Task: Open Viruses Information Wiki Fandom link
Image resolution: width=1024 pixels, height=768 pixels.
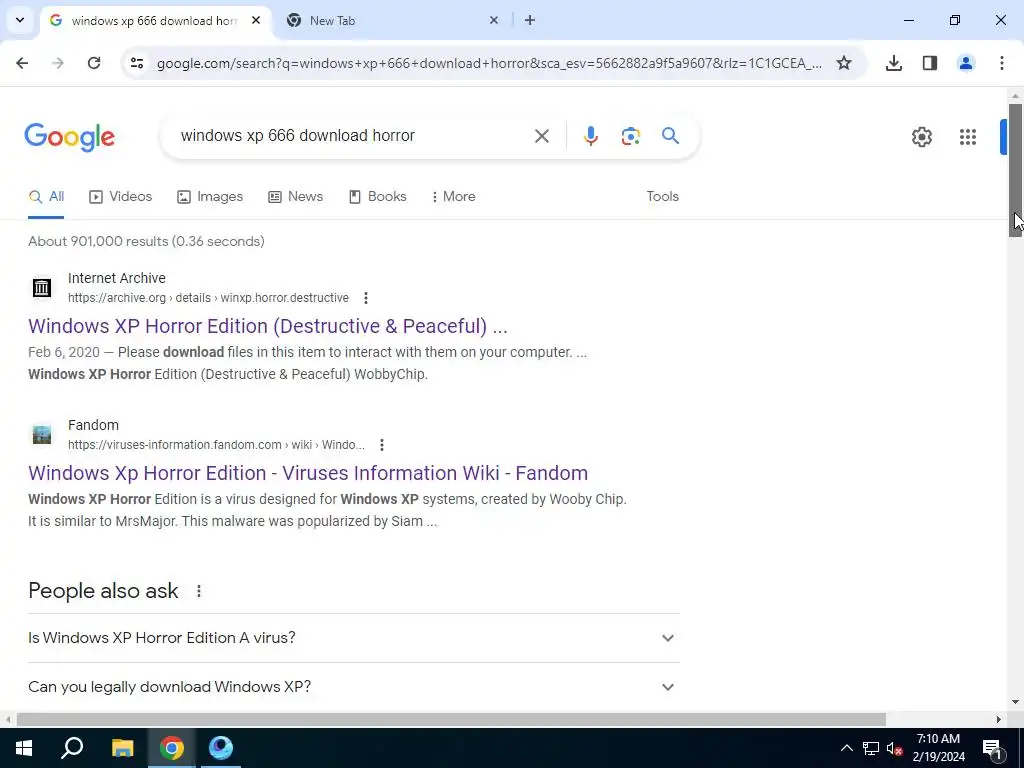Action: [x=308, y=473]
